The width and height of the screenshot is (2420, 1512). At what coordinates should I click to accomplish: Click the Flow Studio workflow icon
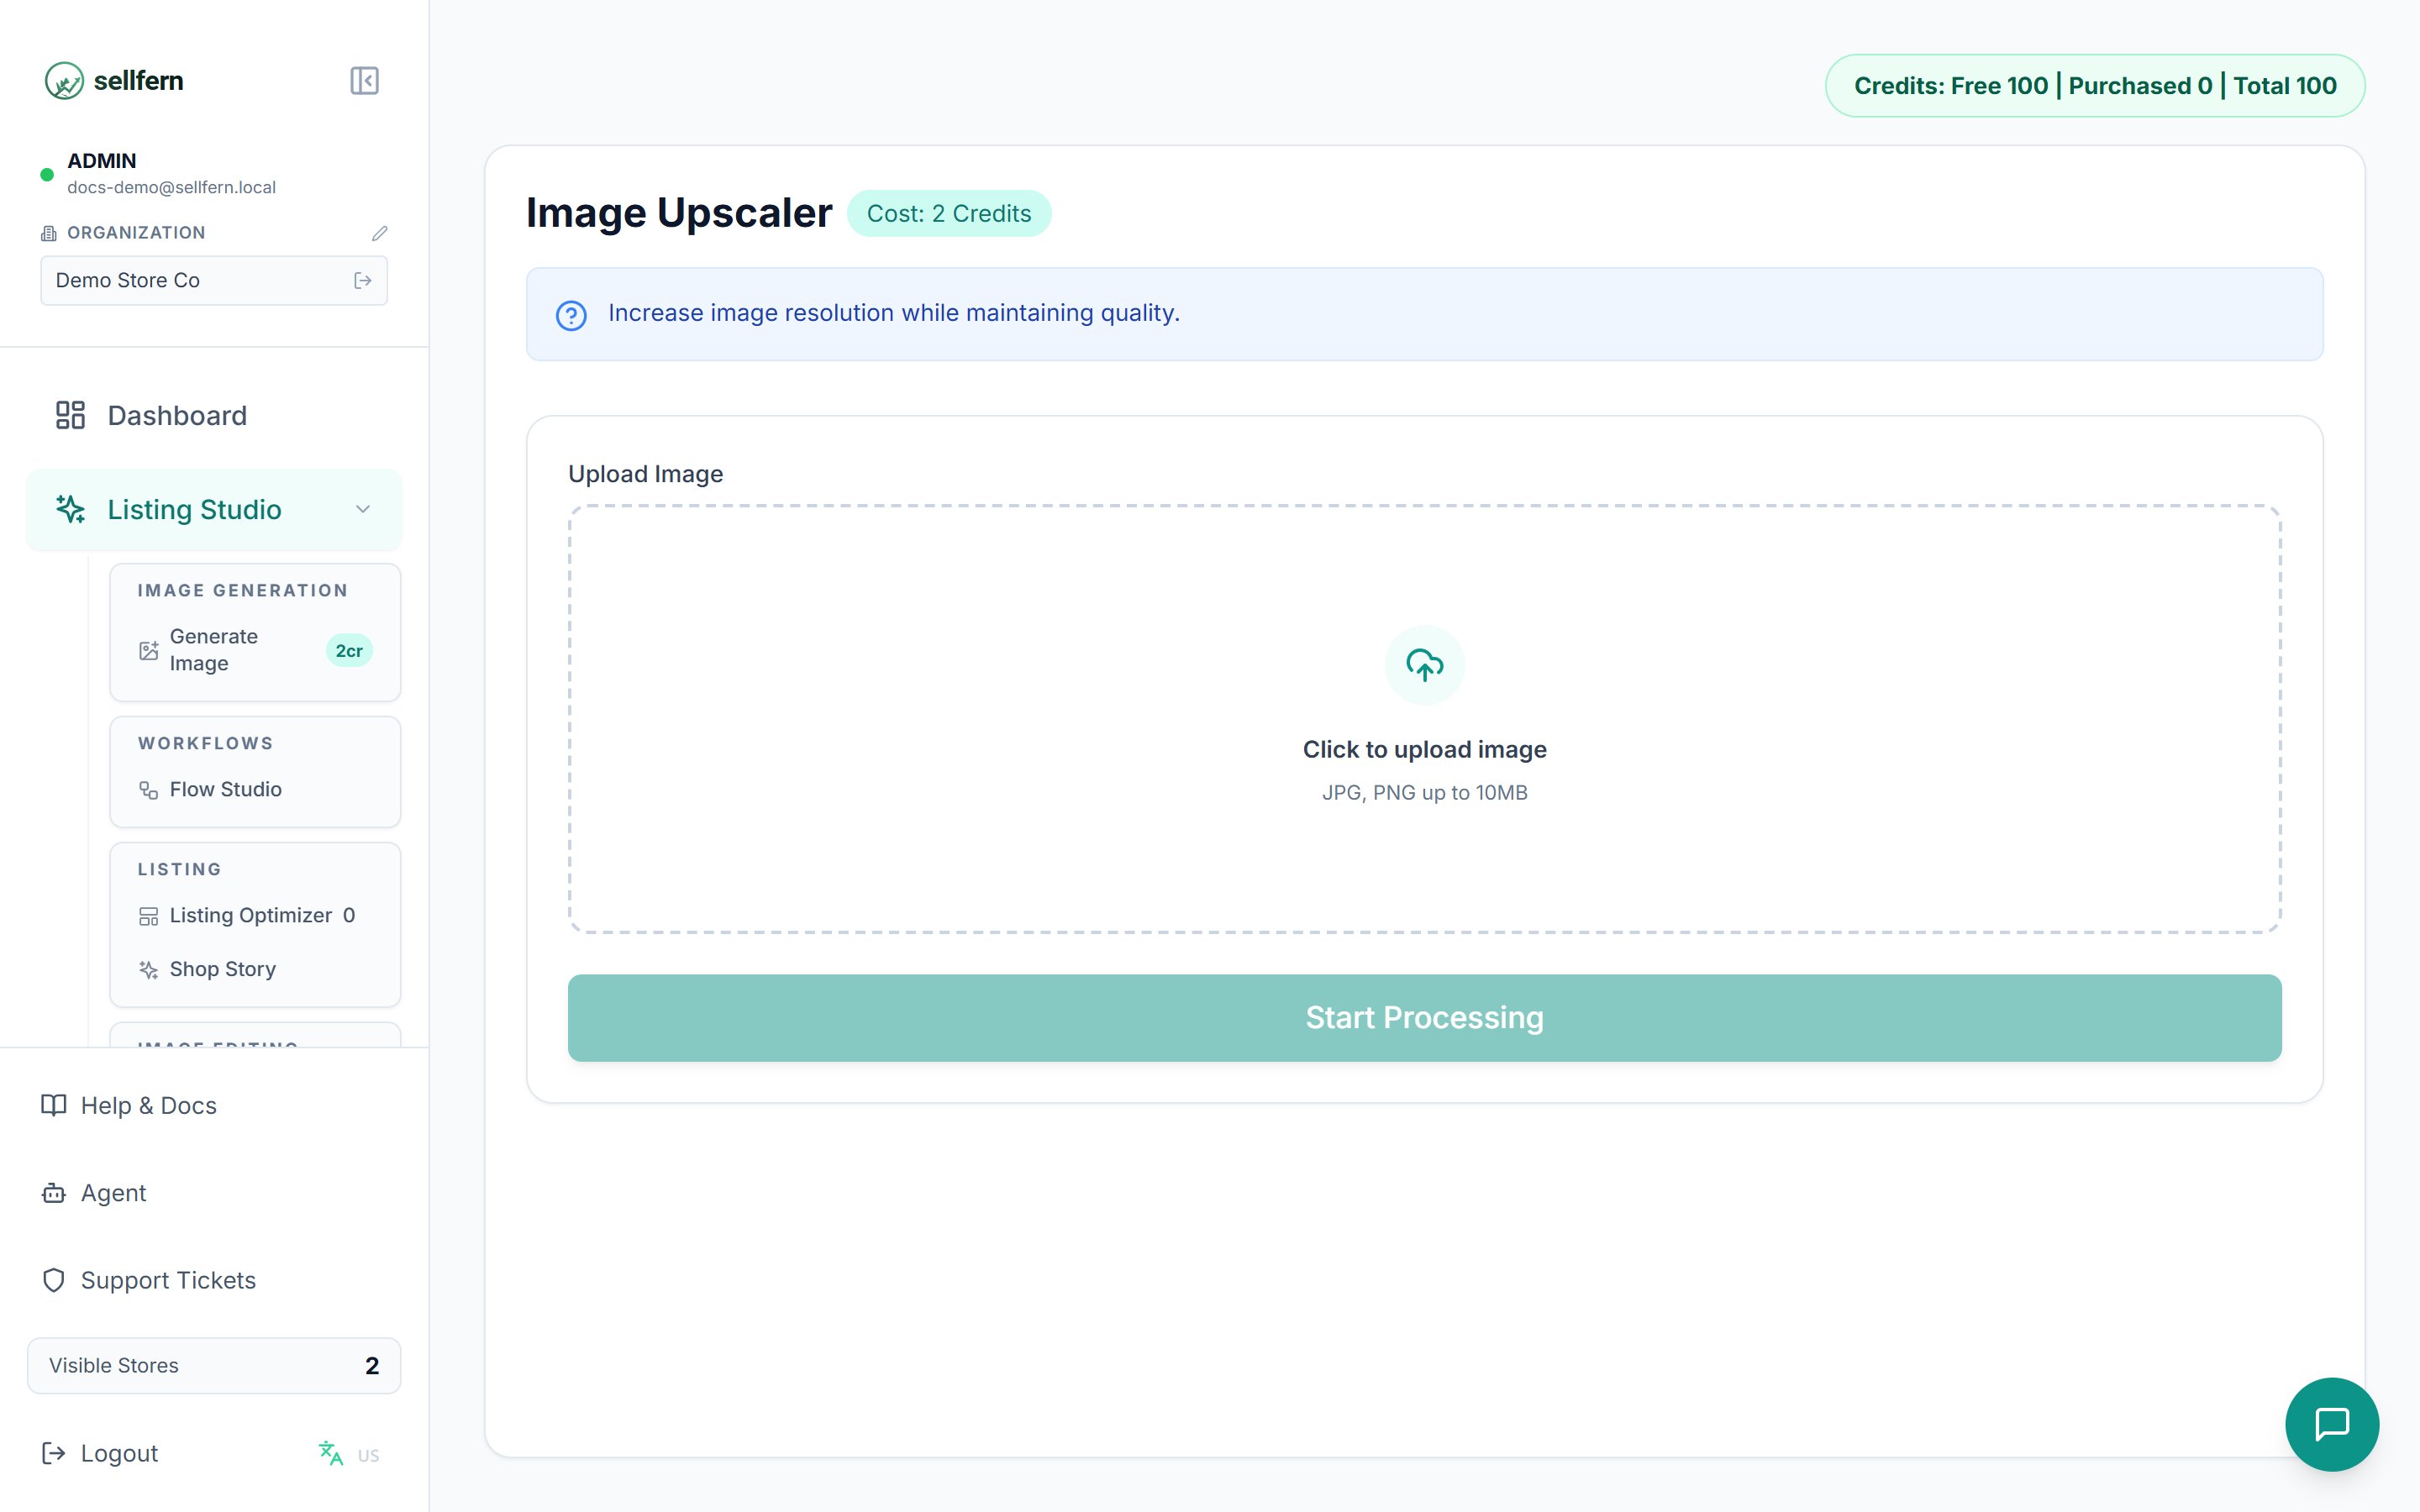coord(148,790)
